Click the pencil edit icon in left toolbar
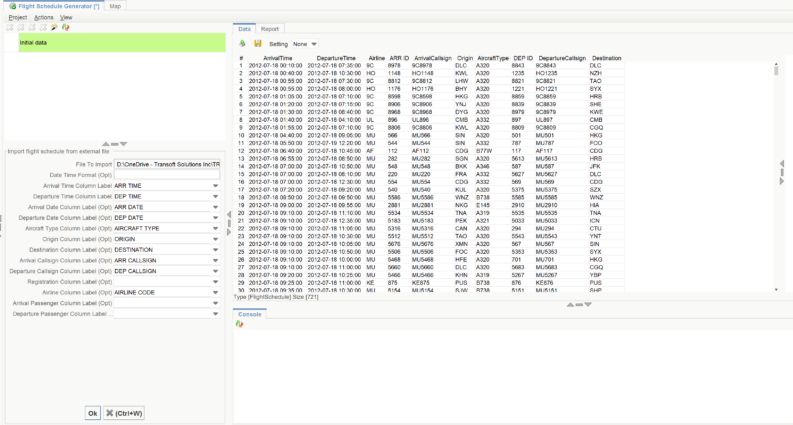The width and height of the screenshot is (793, 425). pos(54,27)
